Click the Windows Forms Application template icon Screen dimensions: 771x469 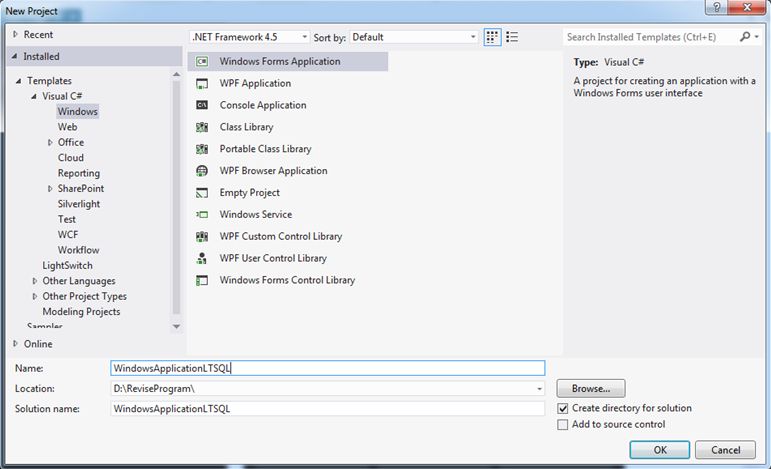[202, 61]
